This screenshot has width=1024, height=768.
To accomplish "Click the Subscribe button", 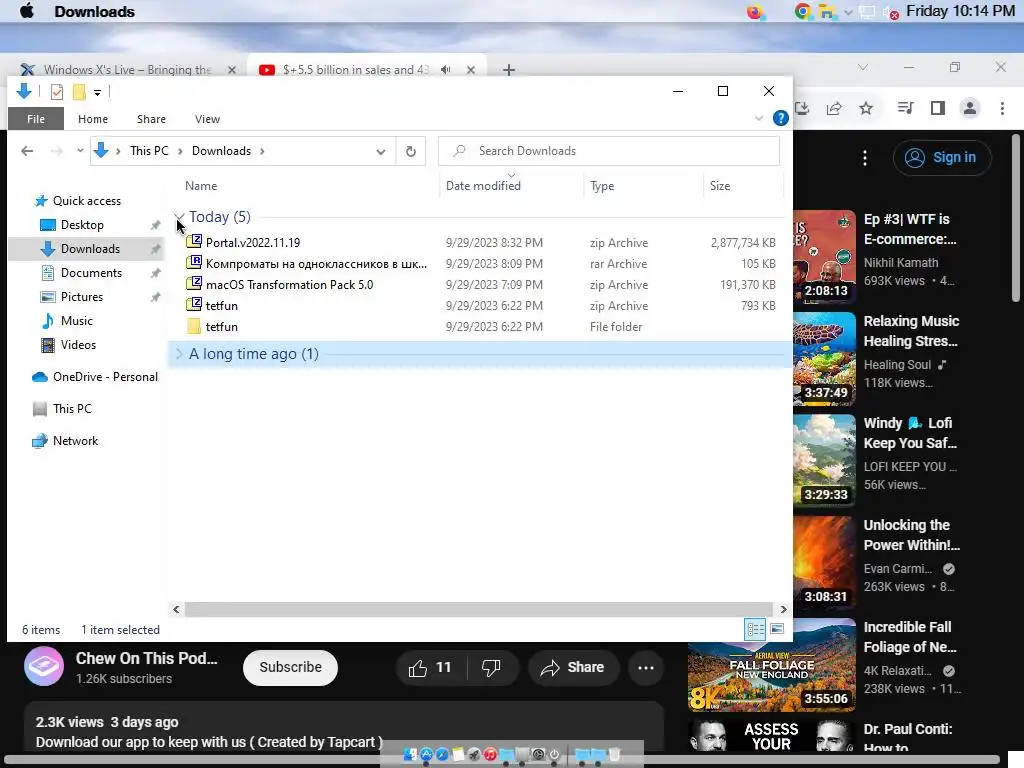I will click(291, 667).
